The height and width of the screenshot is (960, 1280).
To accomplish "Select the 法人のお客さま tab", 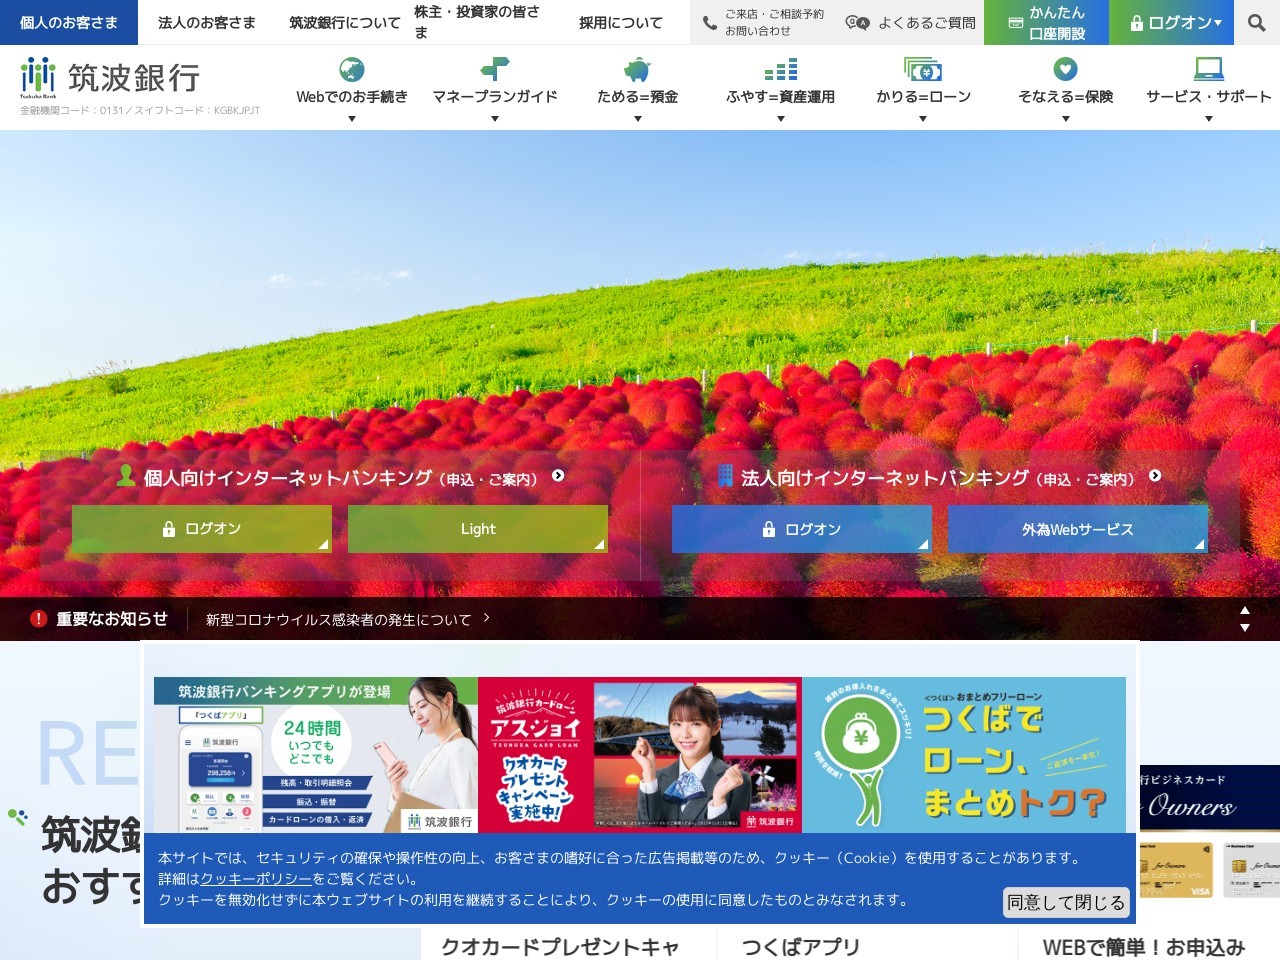I will tap(207, 22).
